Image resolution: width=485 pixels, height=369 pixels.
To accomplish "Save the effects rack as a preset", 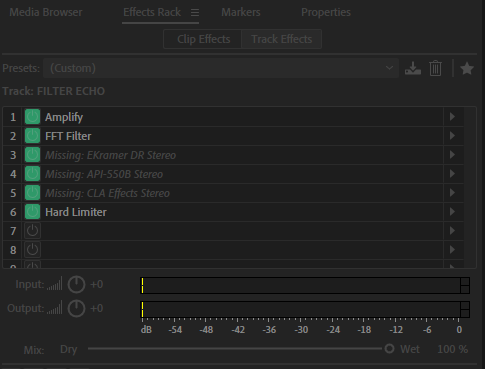I will click(413, 68).
